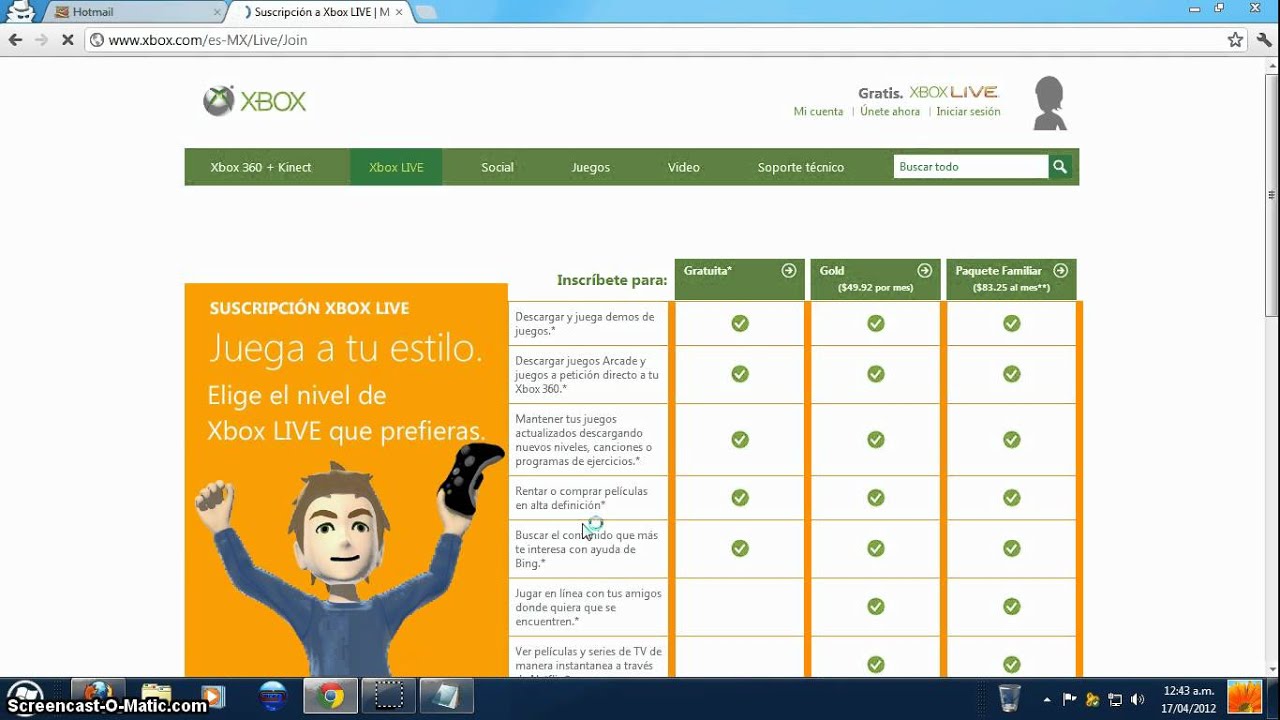Image resolution: width=1280 pixels, height=720 pixels.
Task: Click the address bar URL
Action: [x=208, y=40]
